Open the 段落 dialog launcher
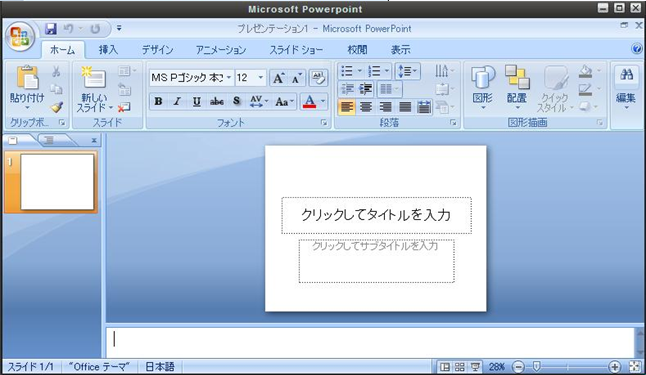 [453, 123]
